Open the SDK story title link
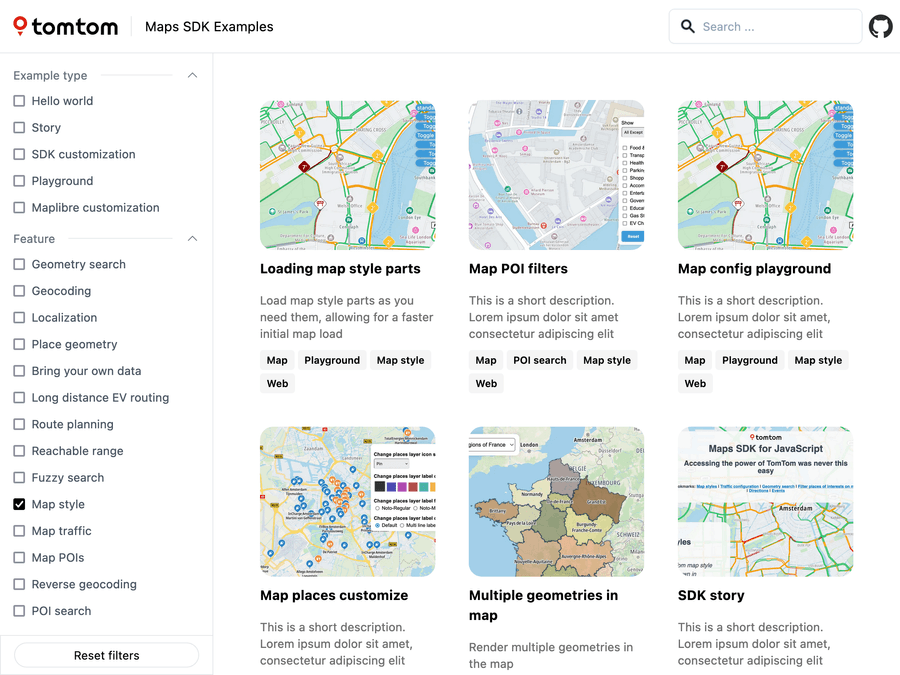900x675 pixels. point(711,595)
